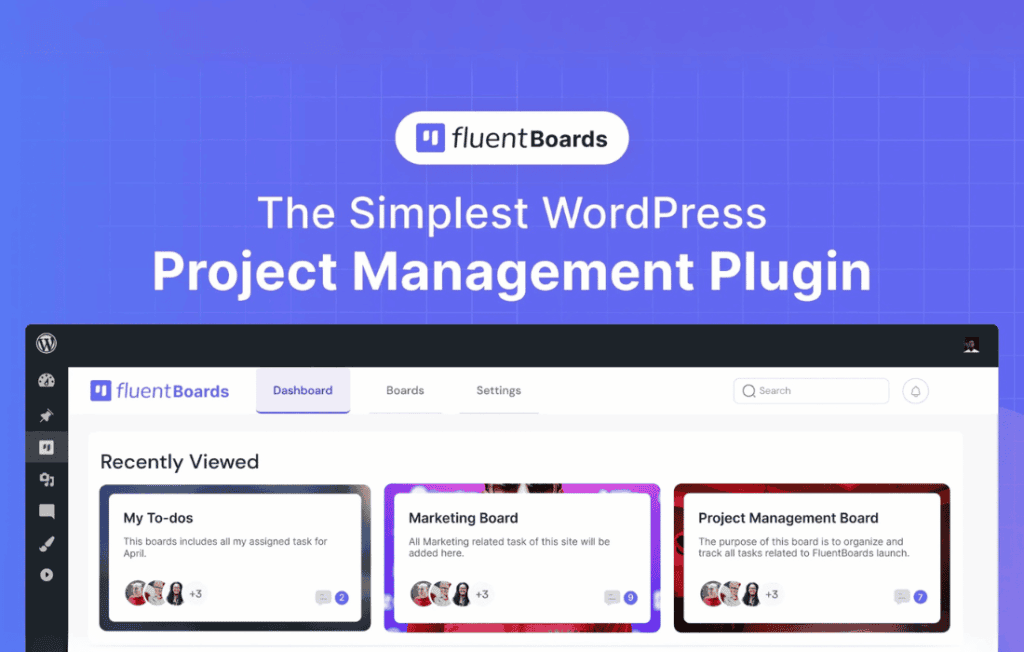Open the Appearance brush icon in sidebar
Image resolution: width=1024 pixels, height=652 pixels.
tap(46, 544)
